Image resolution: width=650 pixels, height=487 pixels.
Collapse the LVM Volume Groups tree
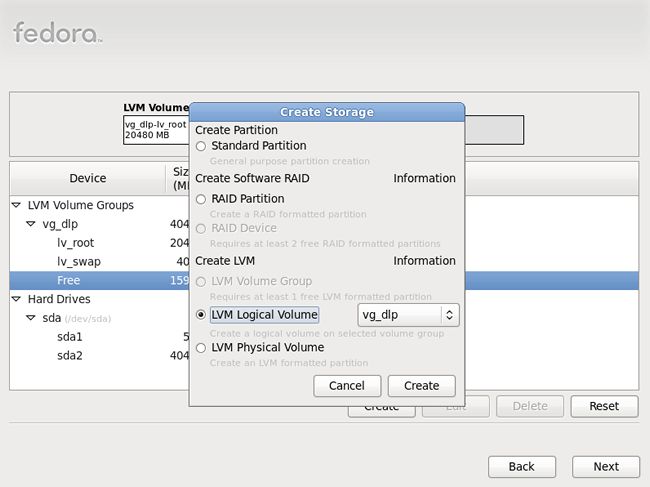pyautogui.click(x=17, y=205)
